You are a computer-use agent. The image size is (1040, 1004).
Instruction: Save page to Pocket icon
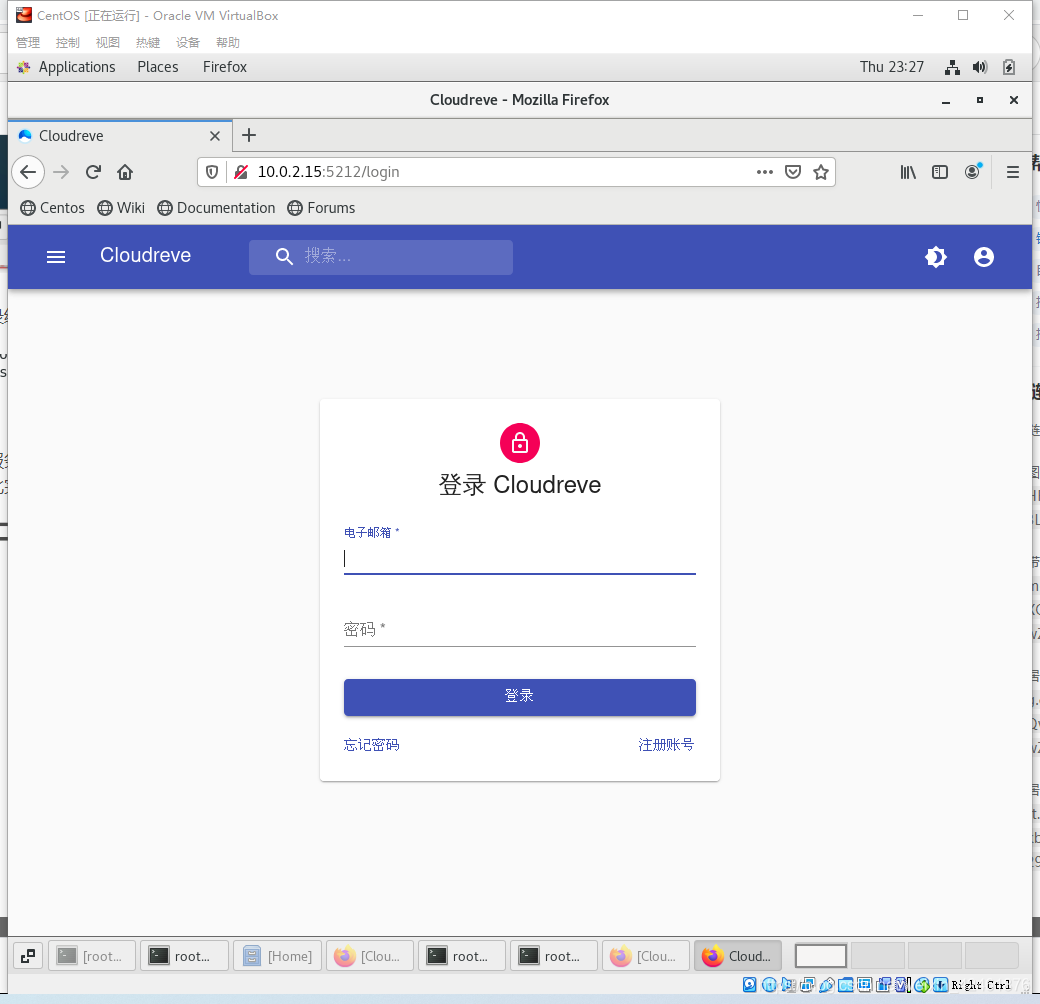point(793,172)
